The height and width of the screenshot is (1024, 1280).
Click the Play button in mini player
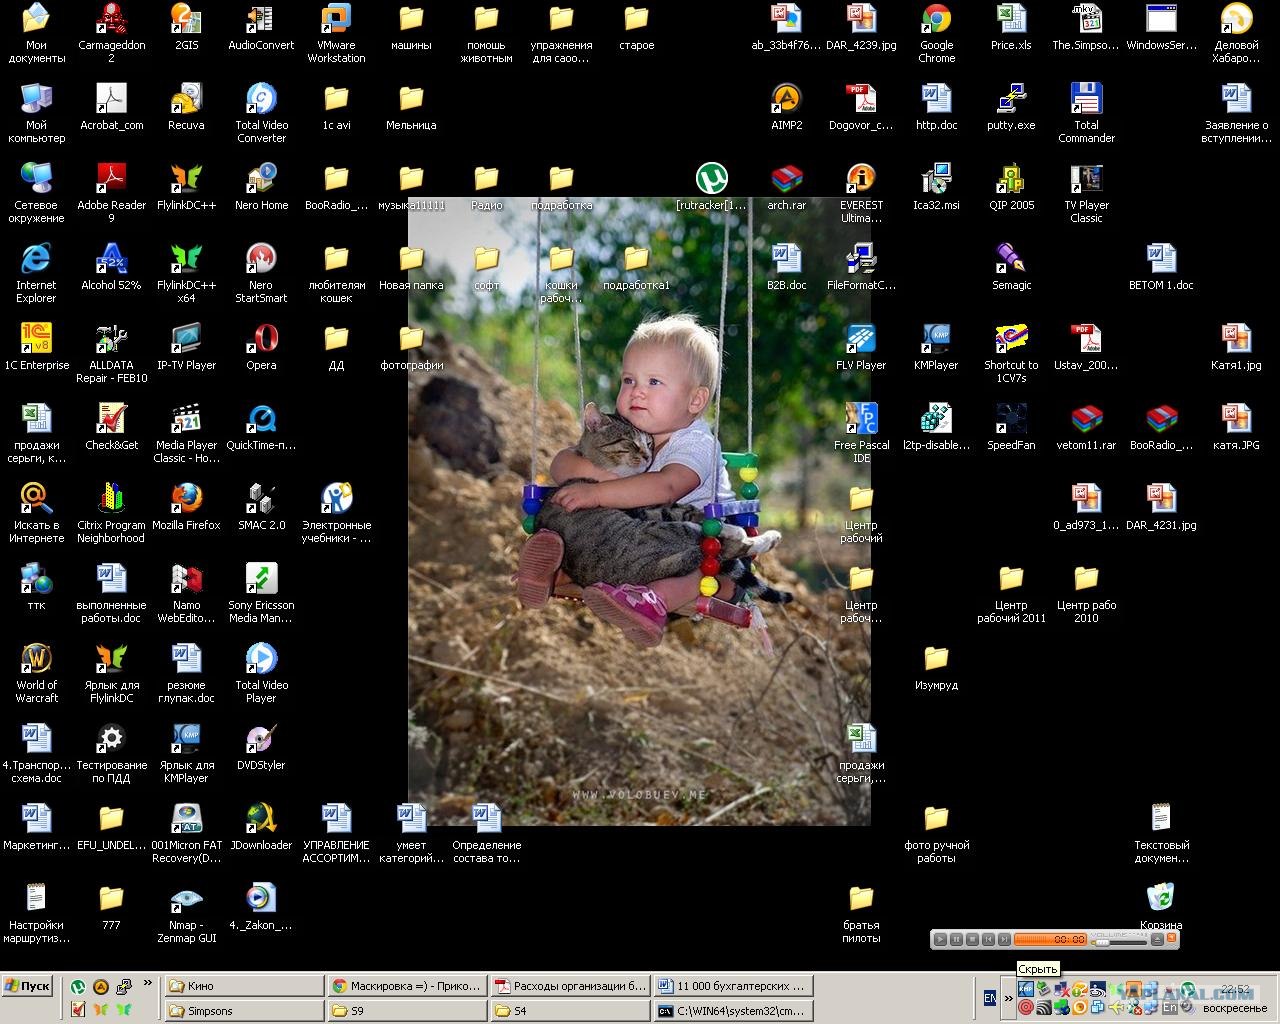tap(940, 939)
